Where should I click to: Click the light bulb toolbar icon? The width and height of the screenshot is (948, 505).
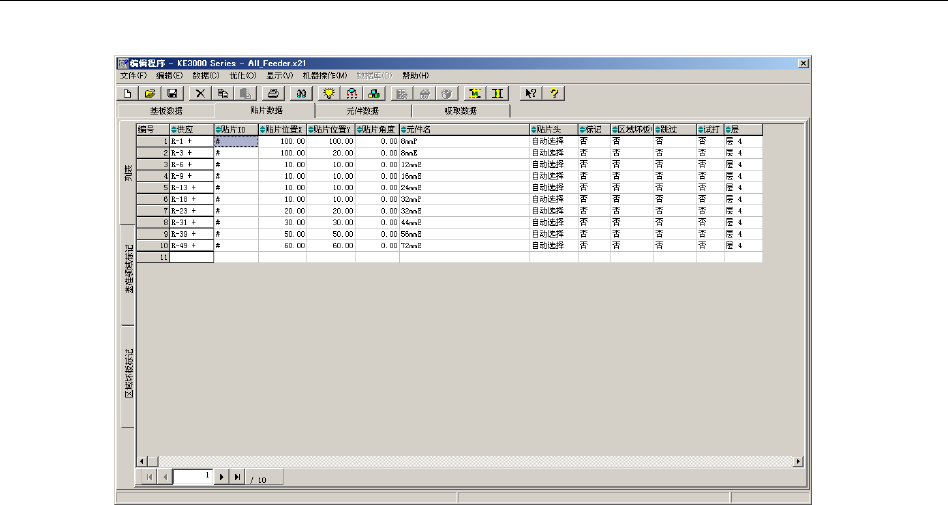(327, 92)
